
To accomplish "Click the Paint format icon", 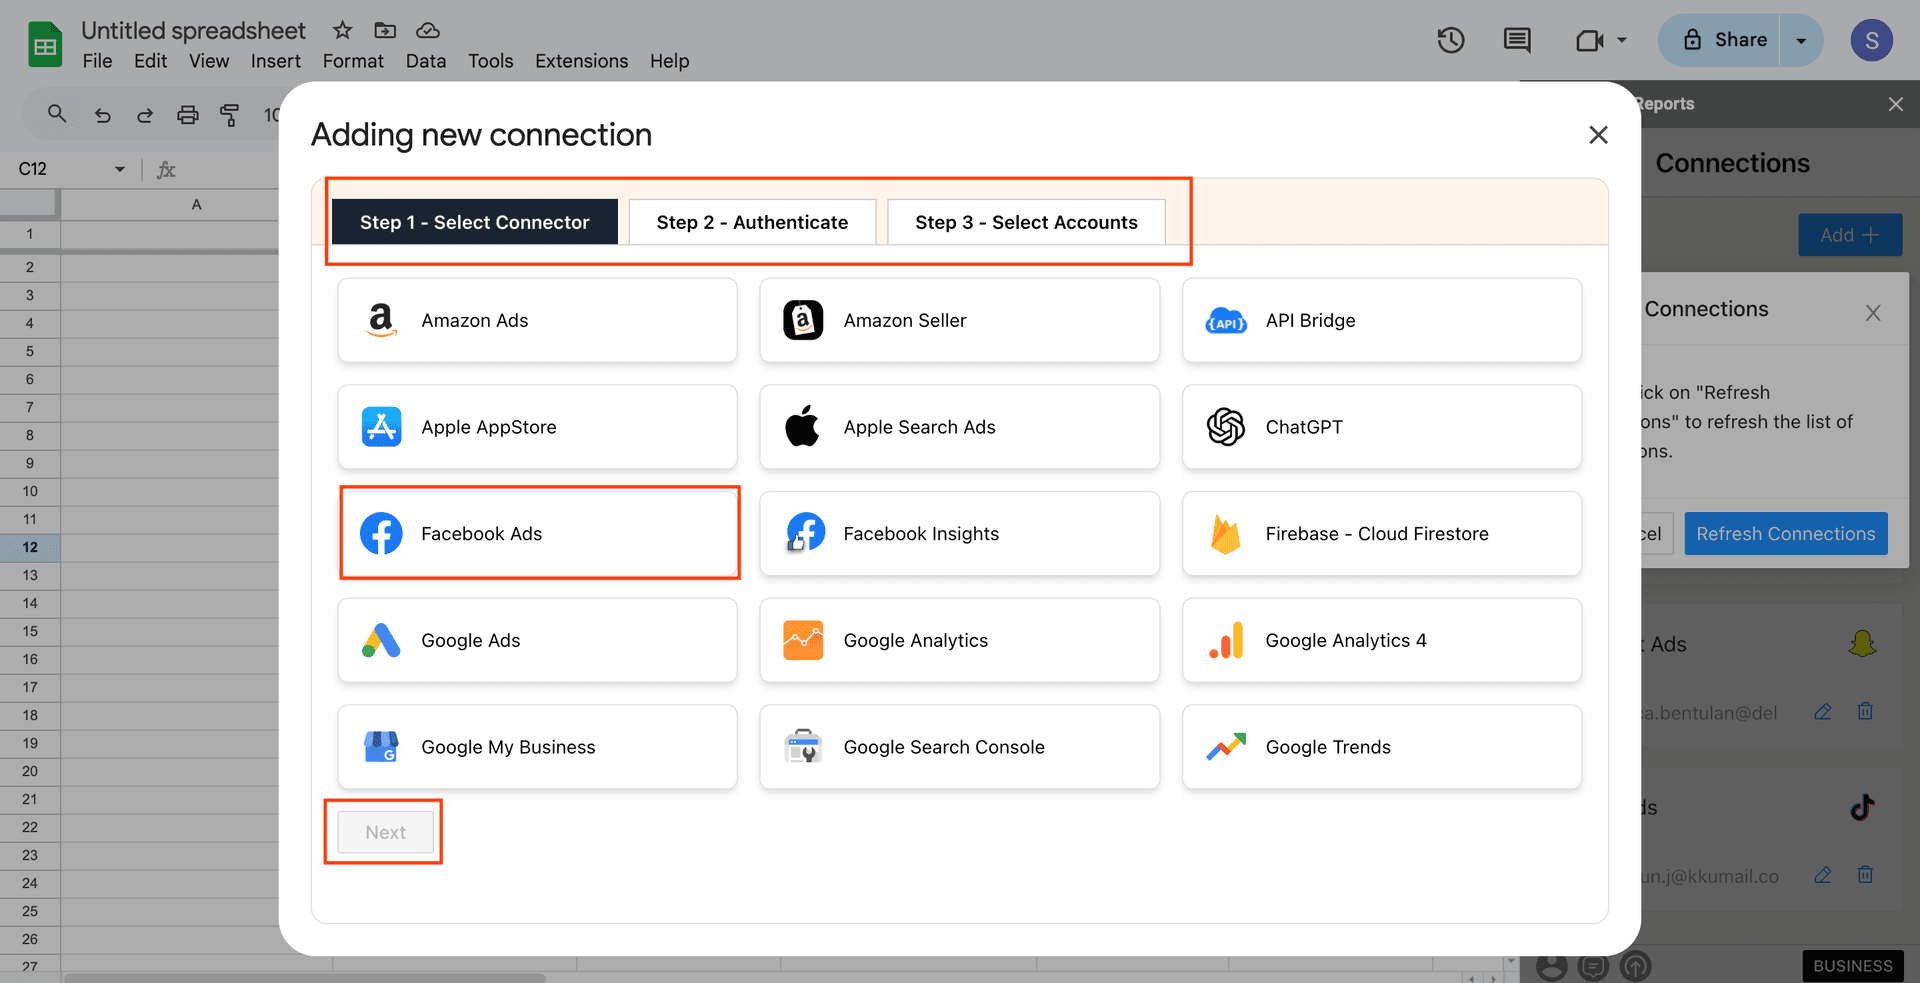I will click(x=230, y=115).
